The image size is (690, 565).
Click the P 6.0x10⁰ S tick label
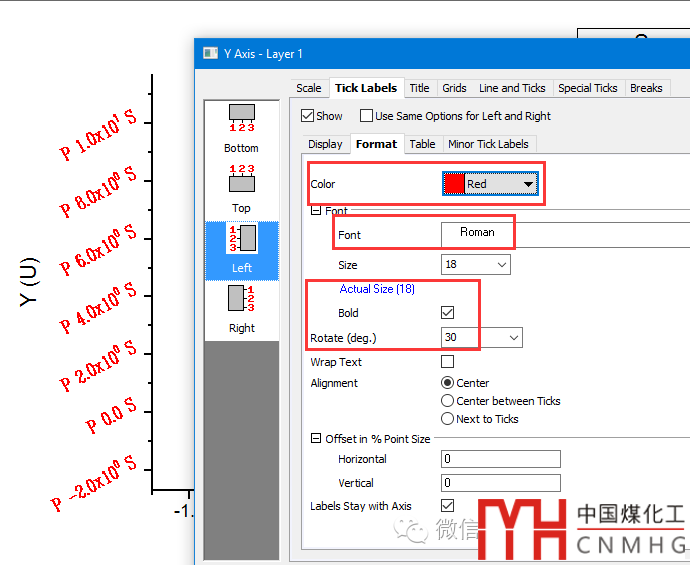[x=98, y=250]
